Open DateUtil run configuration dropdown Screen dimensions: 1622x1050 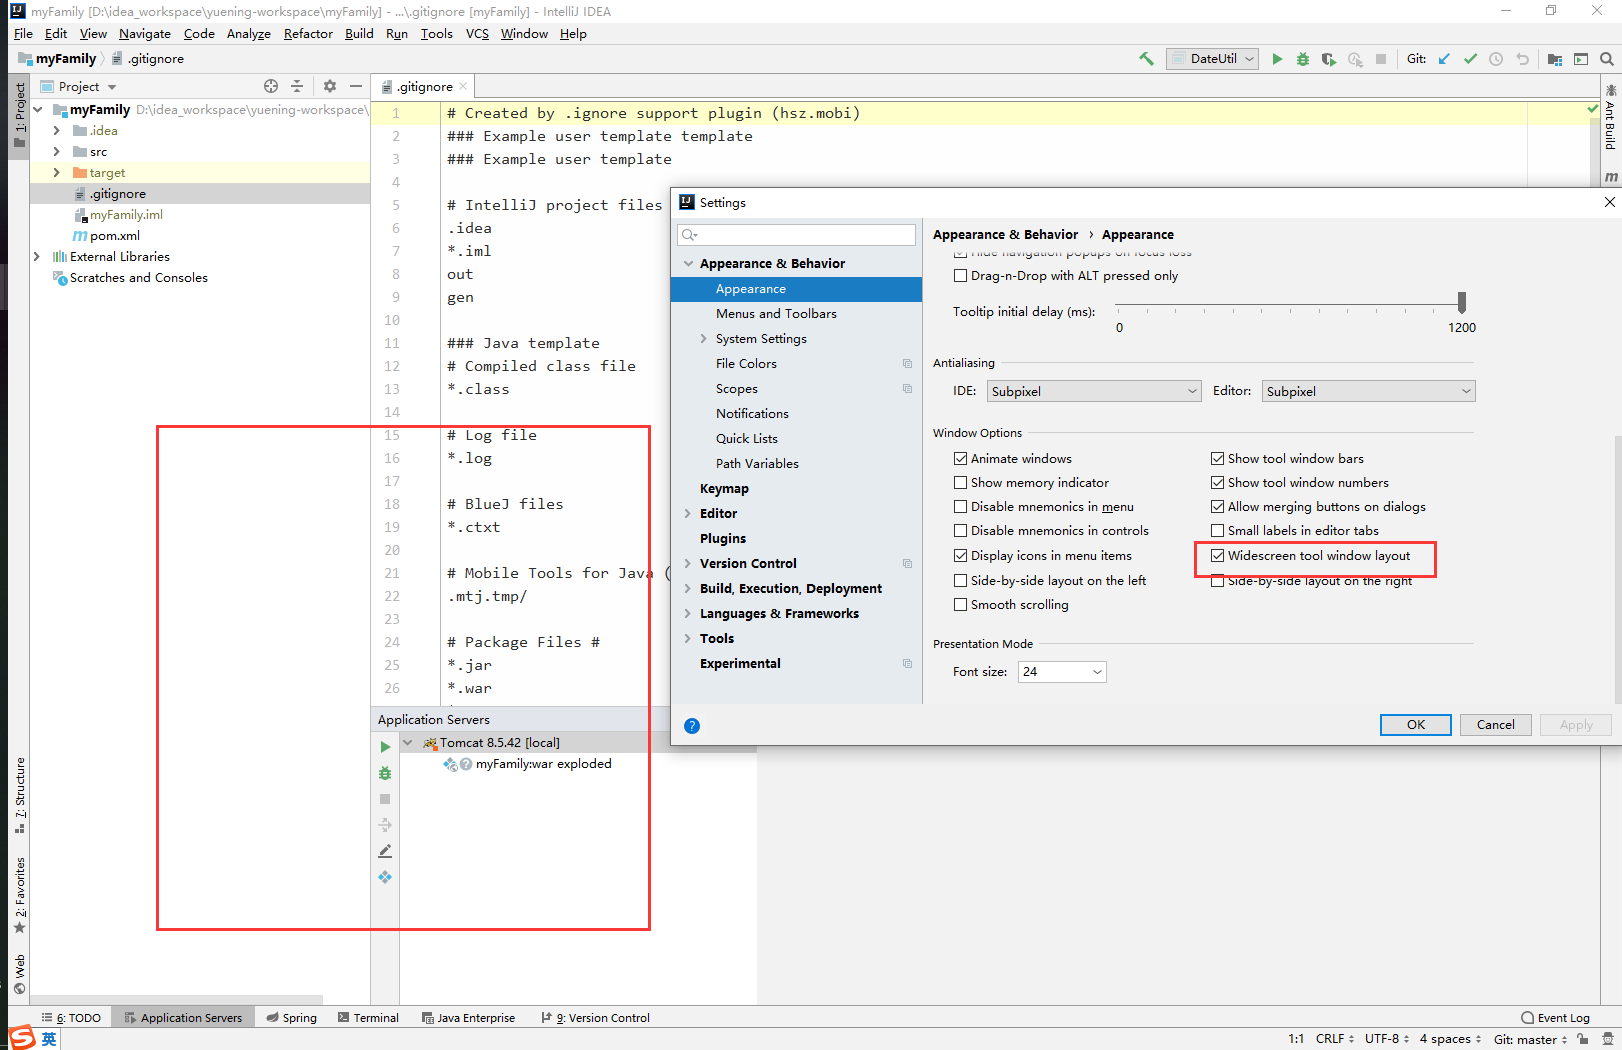click(1212, 59)
